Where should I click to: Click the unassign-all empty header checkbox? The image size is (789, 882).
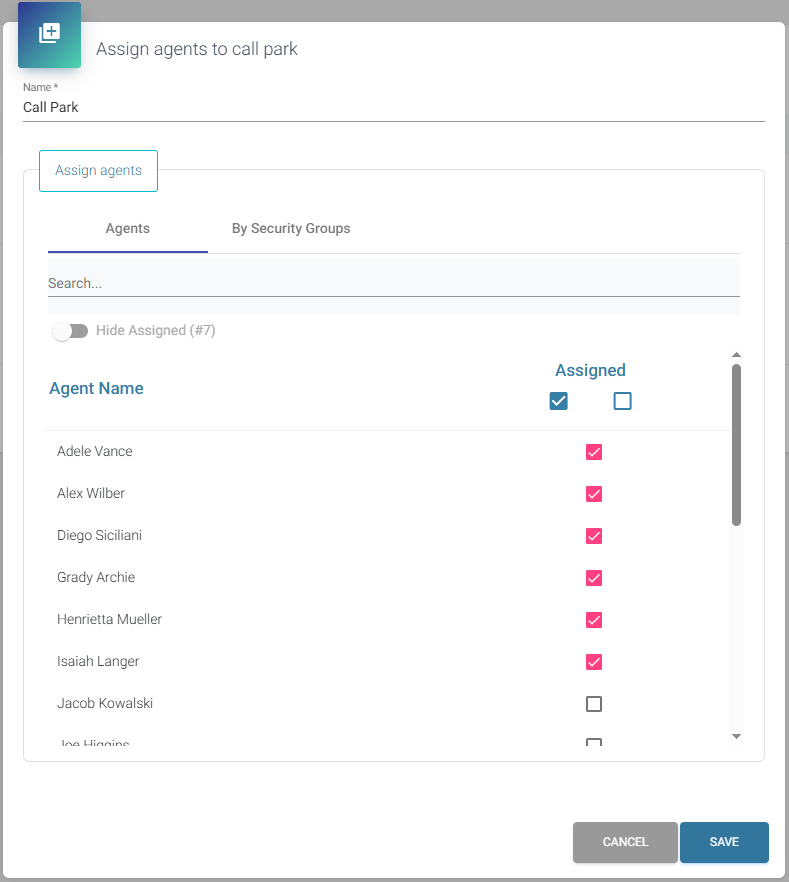623,401
